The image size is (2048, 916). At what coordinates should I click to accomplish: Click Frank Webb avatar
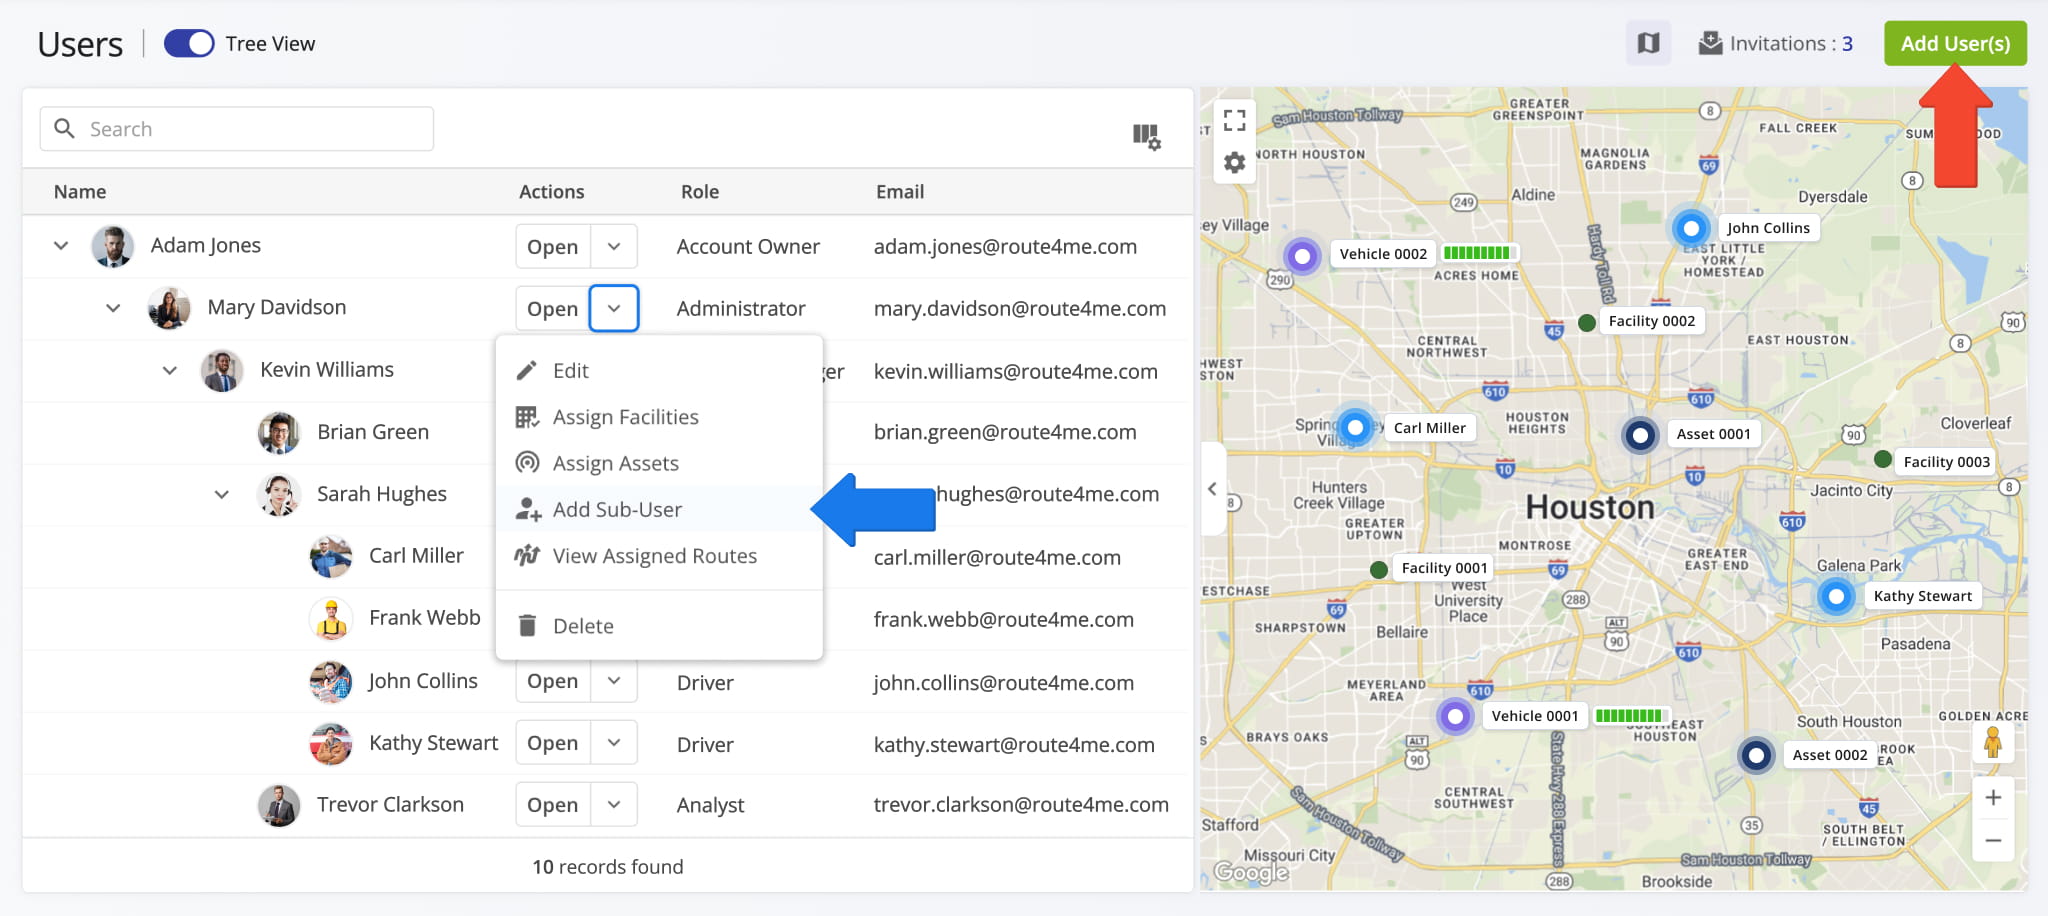(x=331, y=618)
